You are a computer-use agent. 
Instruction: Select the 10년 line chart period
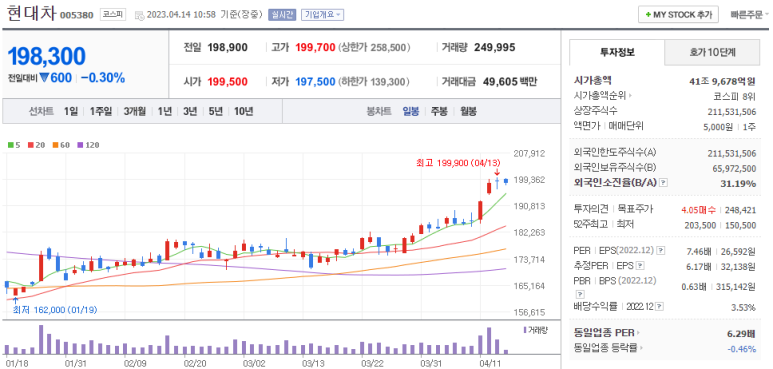coord(244,111)
